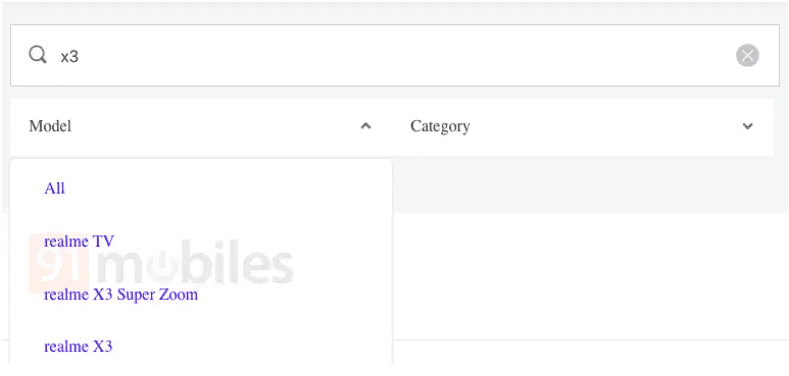789x376 pixels.
Task: Click the magnifying glass search icon
Action: click(38, 54)
